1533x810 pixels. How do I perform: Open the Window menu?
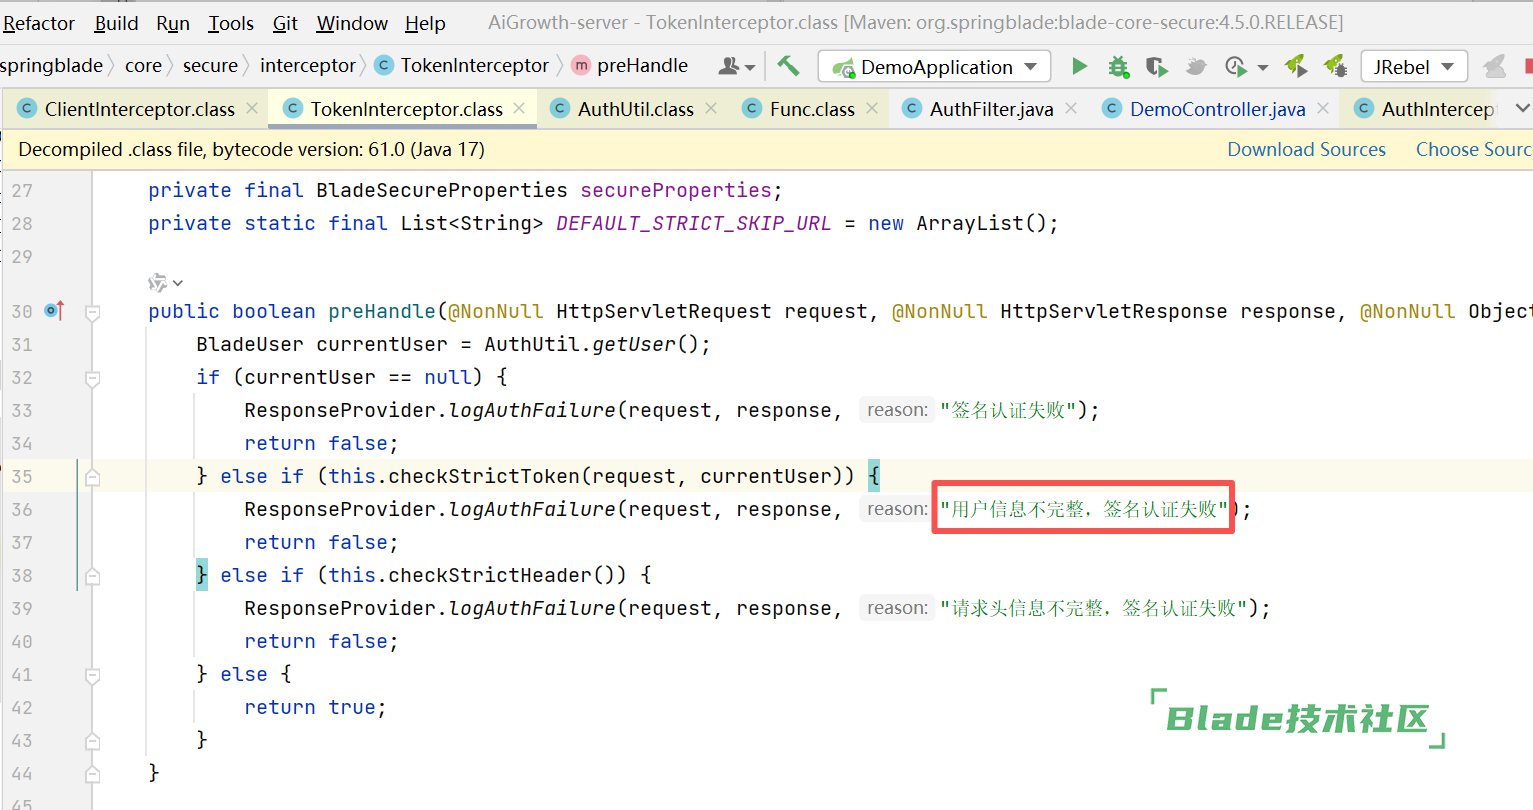(352, 23)
